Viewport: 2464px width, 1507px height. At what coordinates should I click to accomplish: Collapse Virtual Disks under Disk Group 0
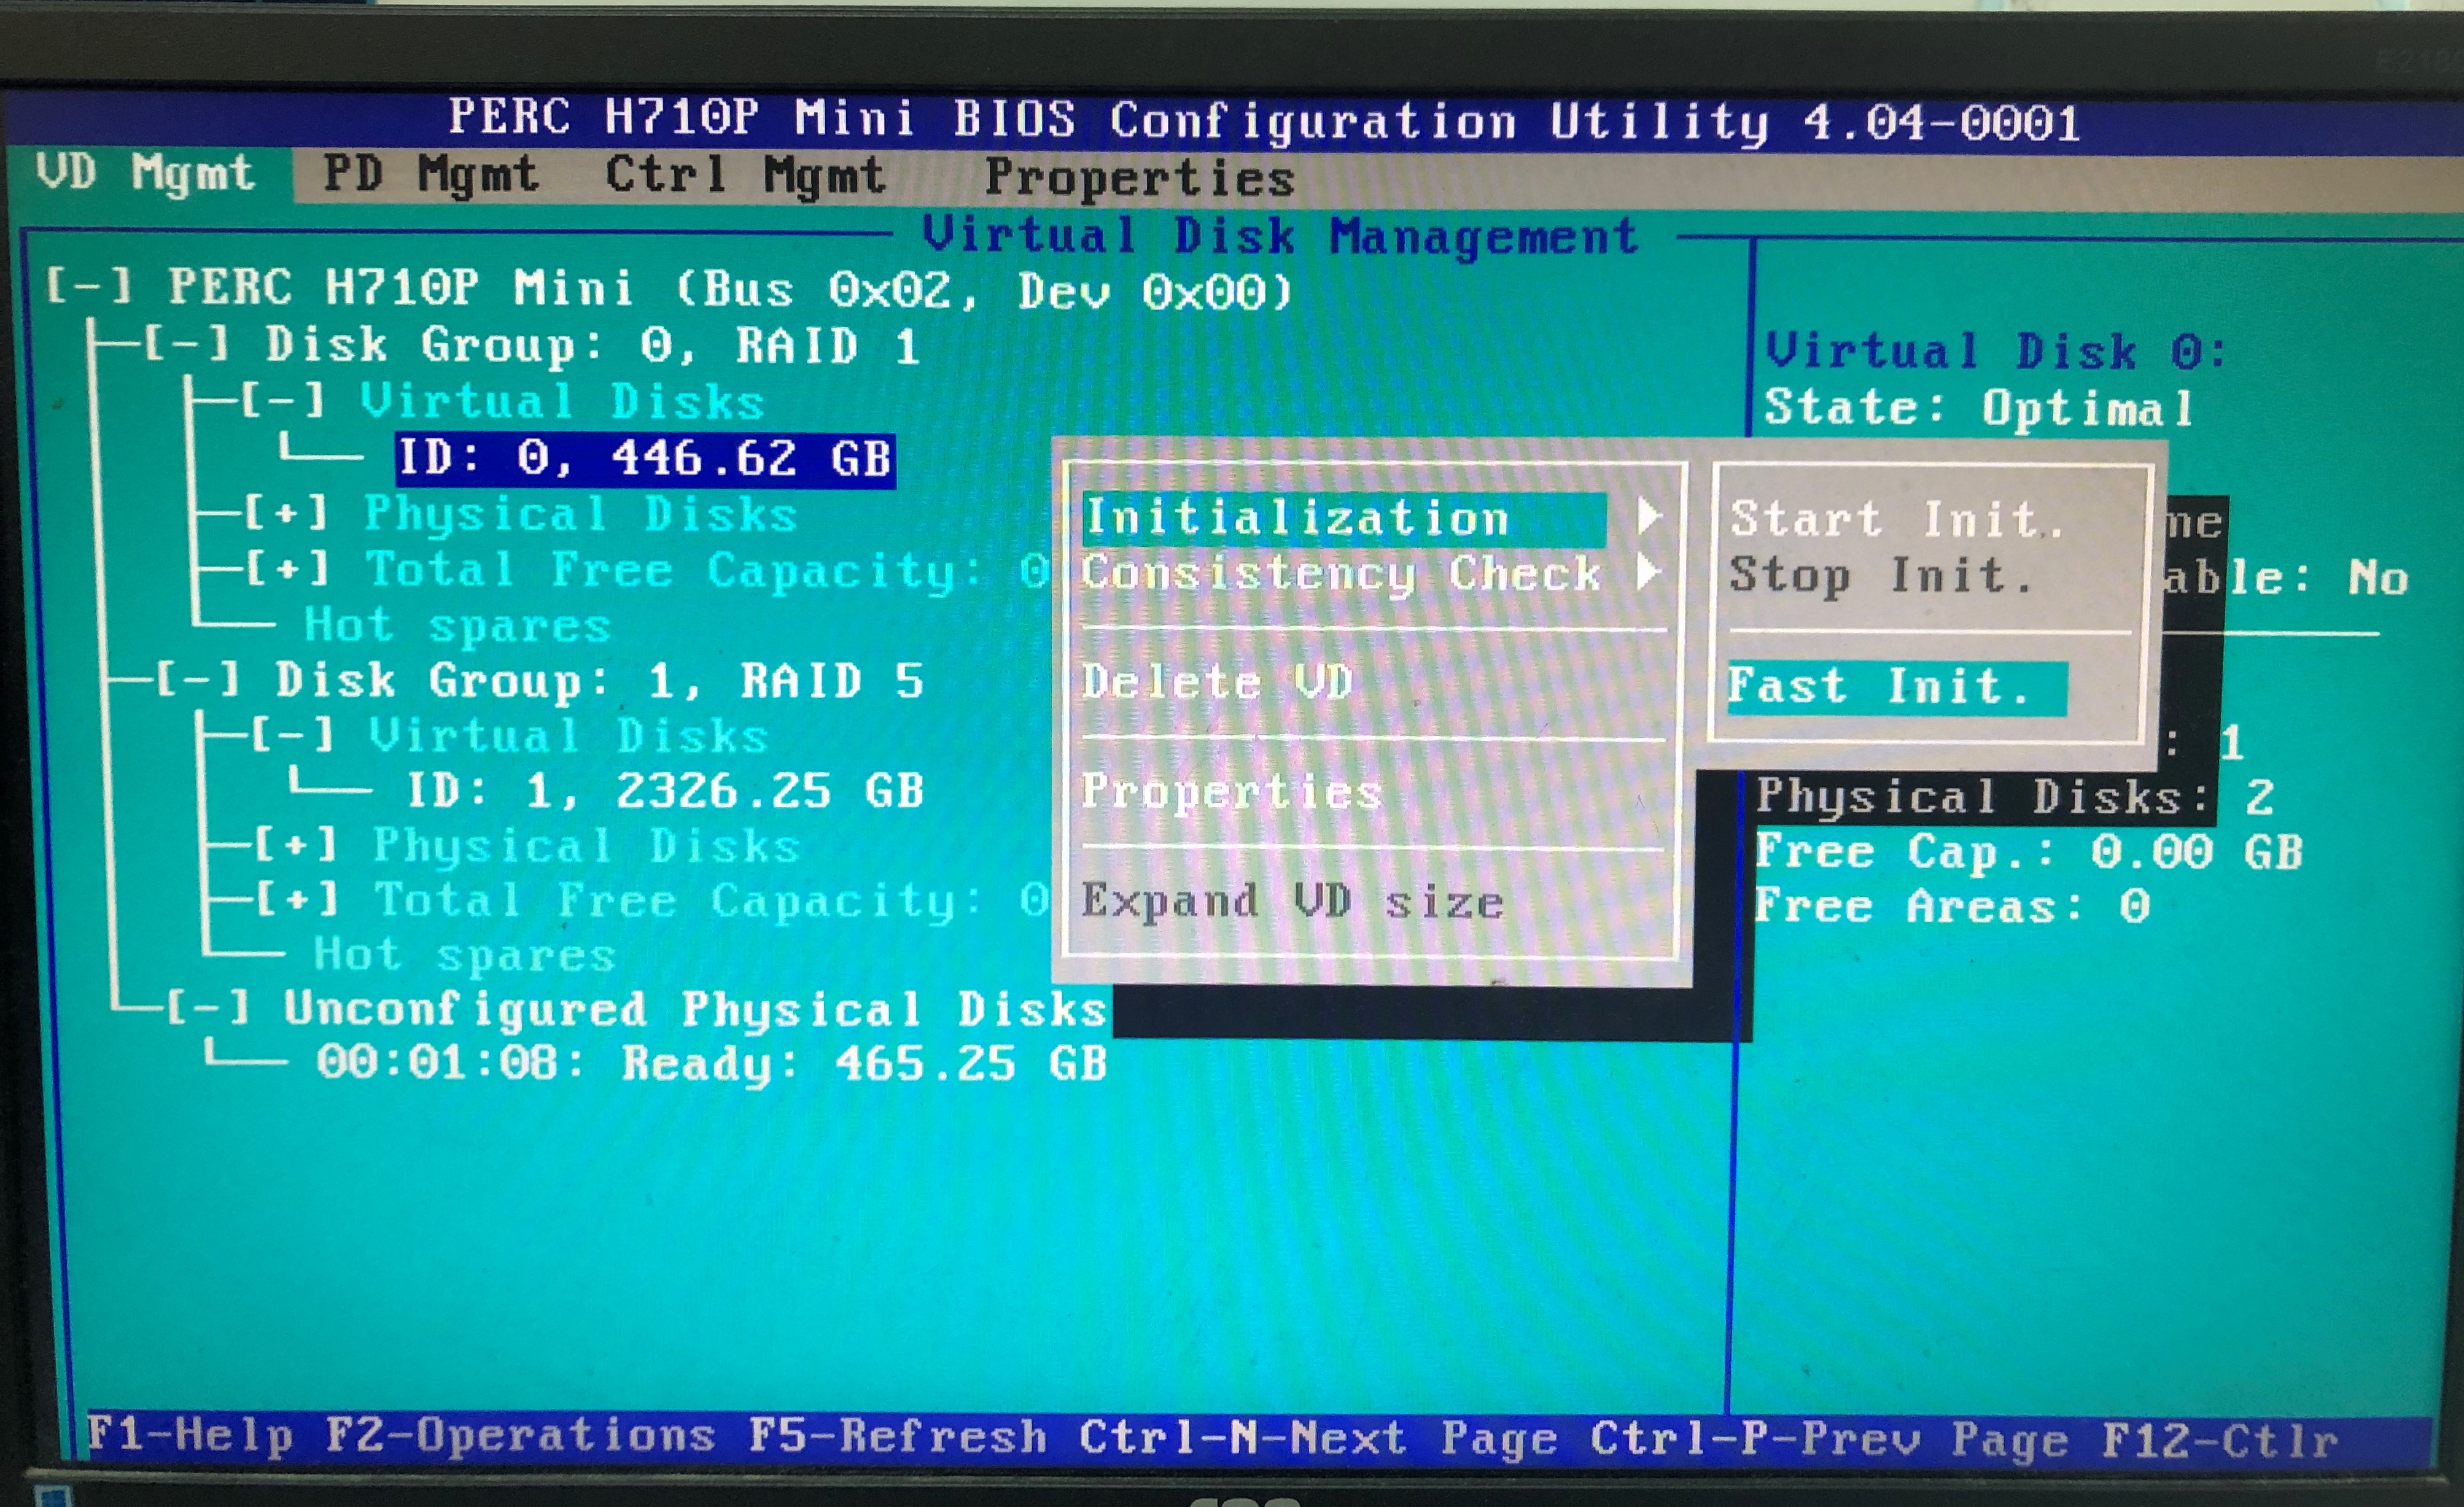pyautogui.click(x=283, y=400)
